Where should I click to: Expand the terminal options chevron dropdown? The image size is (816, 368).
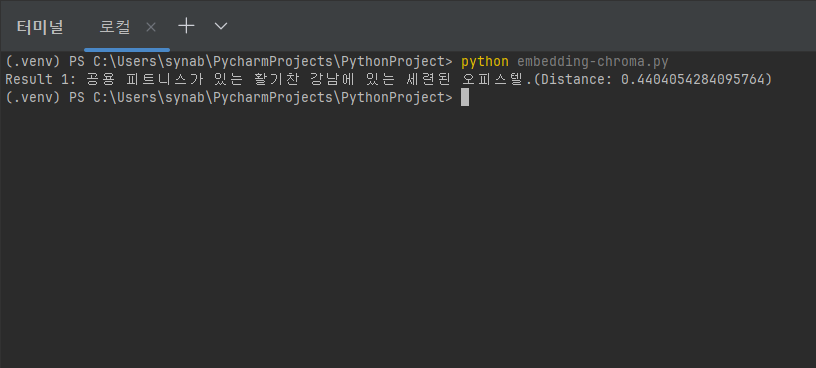point(221,26)
